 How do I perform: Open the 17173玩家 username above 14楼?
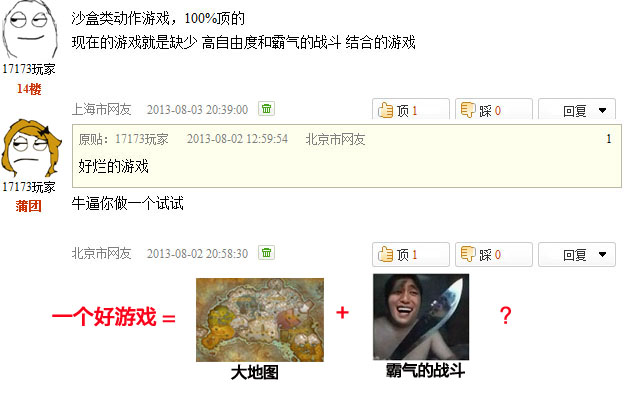point(29,69)
